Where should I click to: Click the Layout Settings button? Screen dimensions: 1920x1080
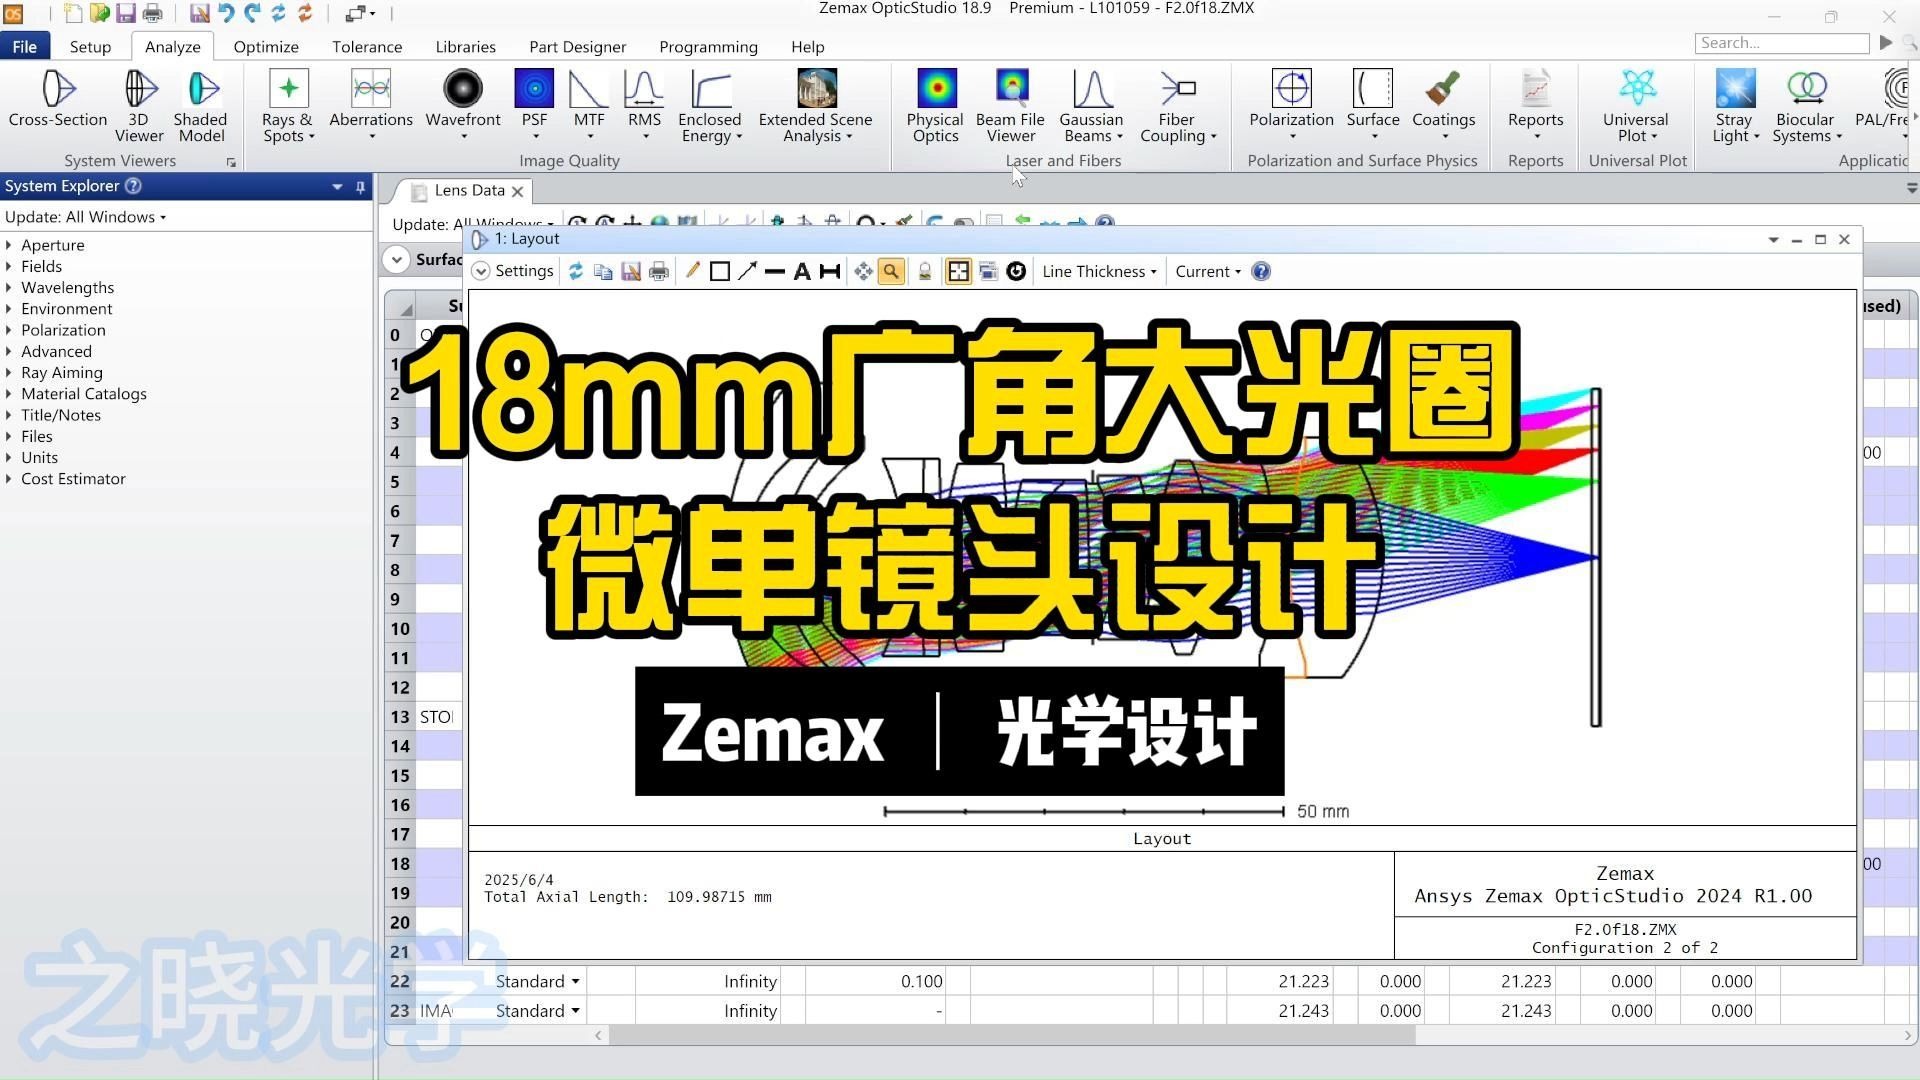[513, 272]
